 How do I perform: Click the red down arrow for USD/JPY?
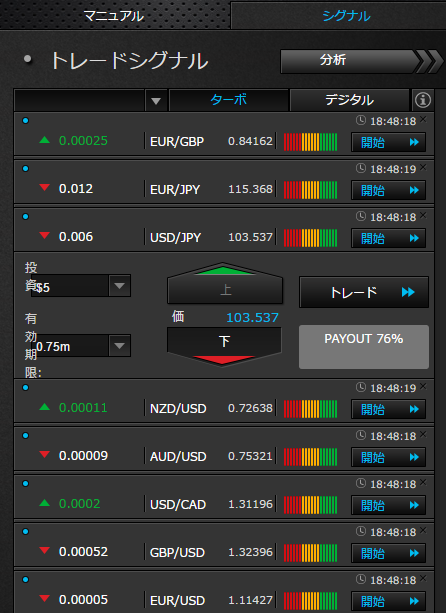click(x=45, y=236)
